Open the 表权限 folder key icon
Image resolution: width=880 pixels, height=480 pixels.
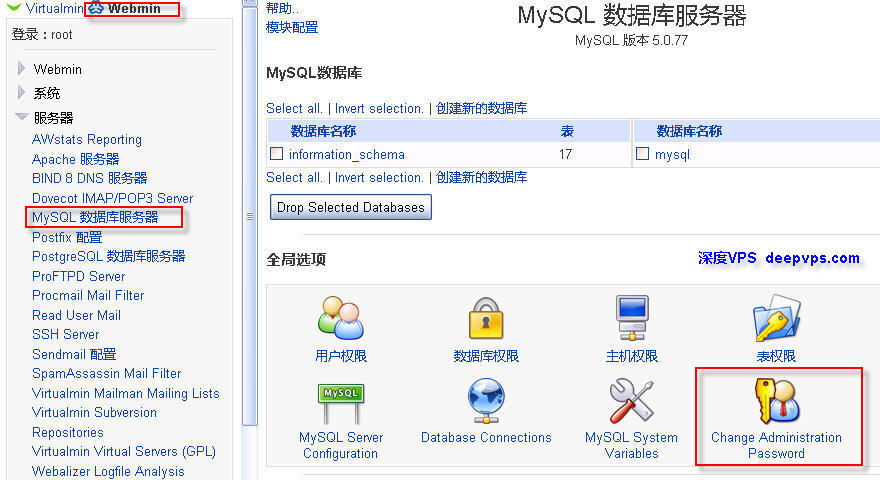tap(776, 318)
